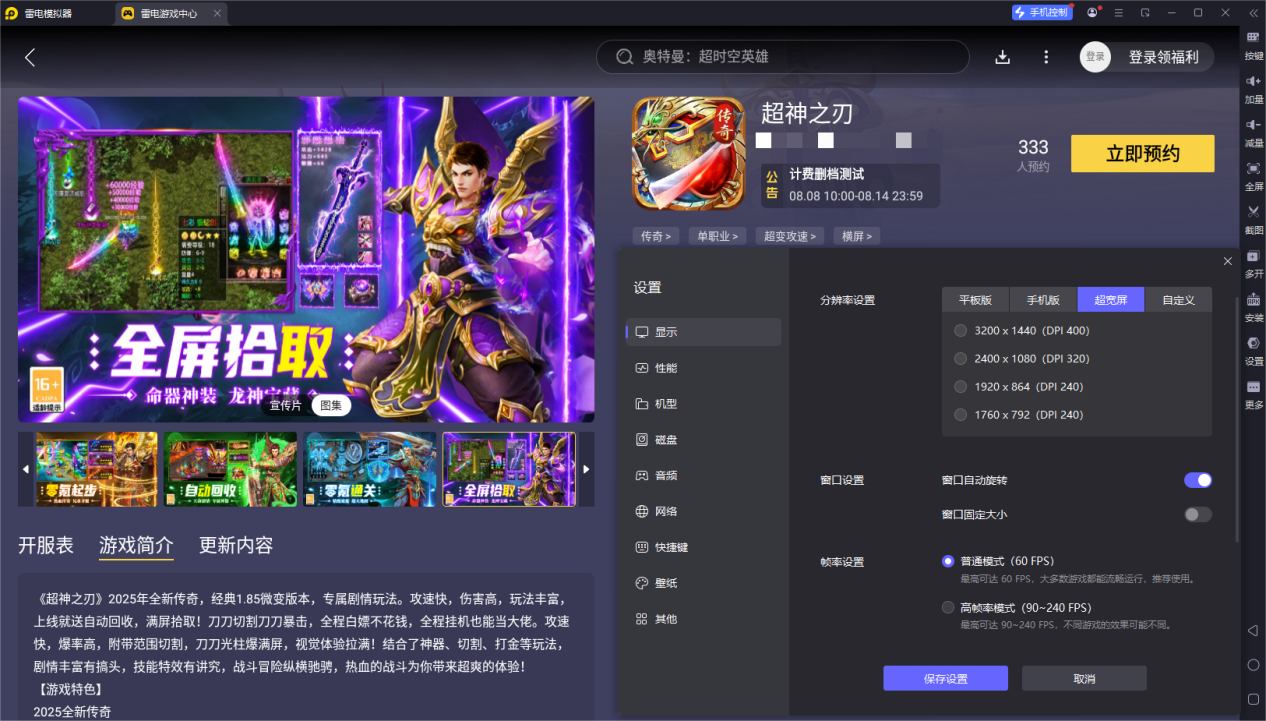The image size is (1266, 721).
Task: Click the Android recent apps square
Action: click(x=1253, y=698)
